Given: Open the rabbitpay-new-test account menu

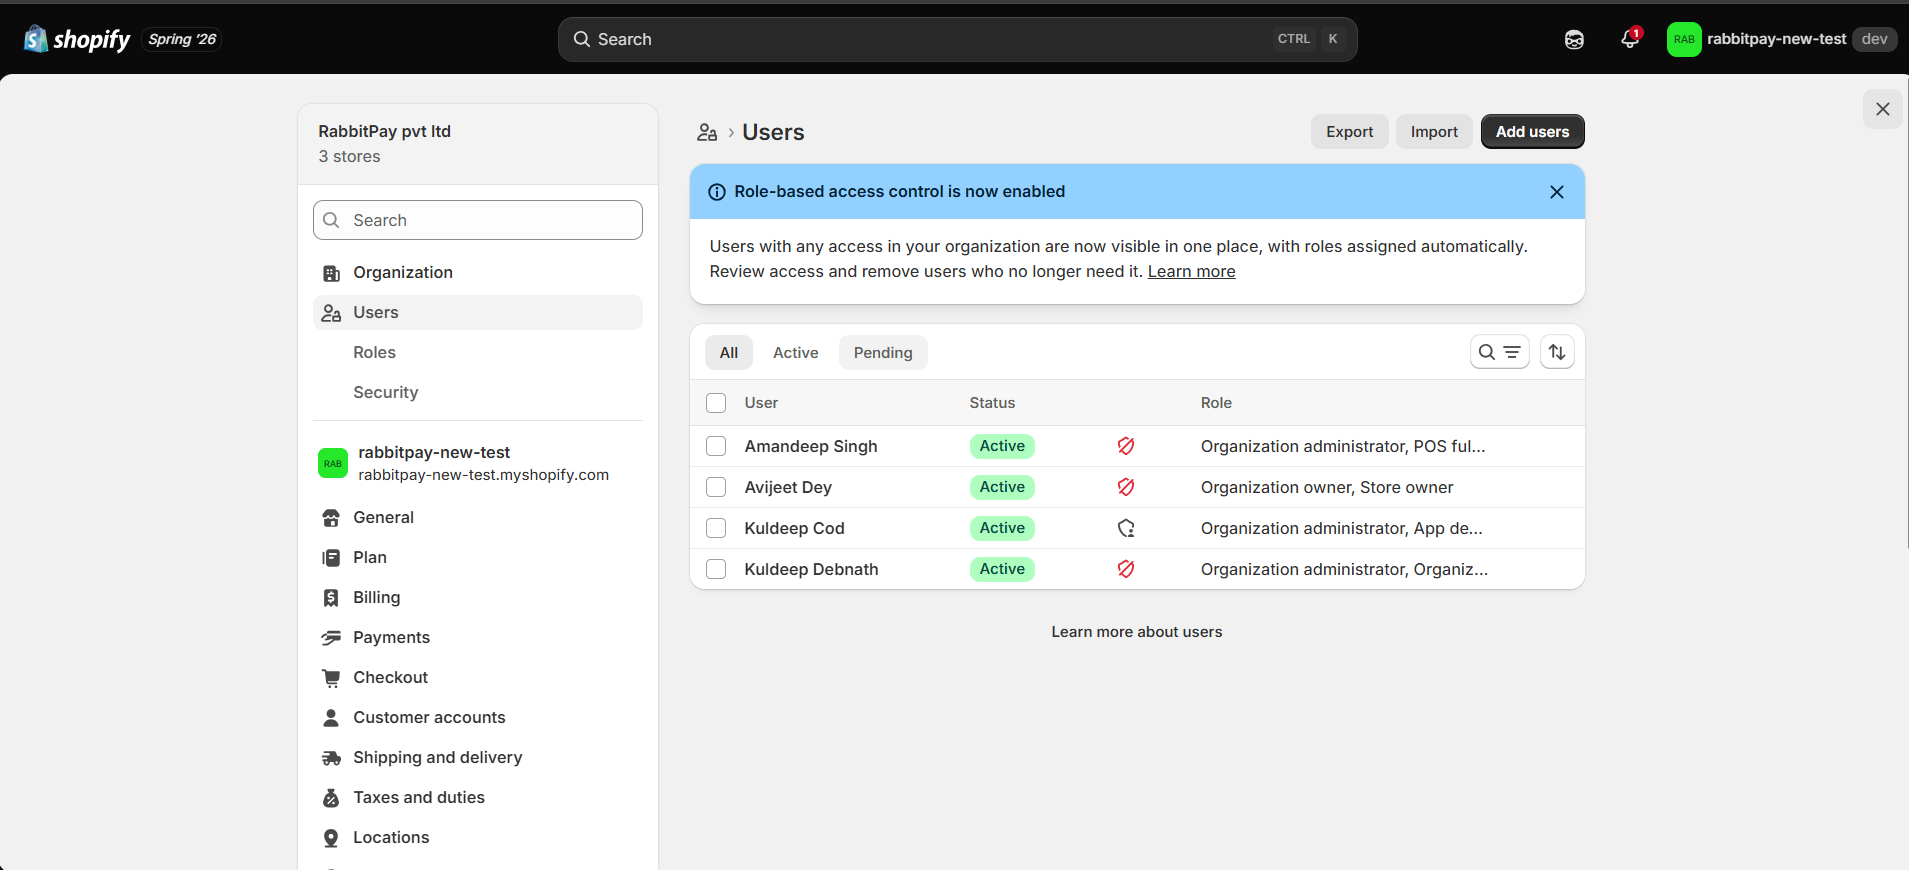Looking at the screenshot, I should pos(1782,40).
